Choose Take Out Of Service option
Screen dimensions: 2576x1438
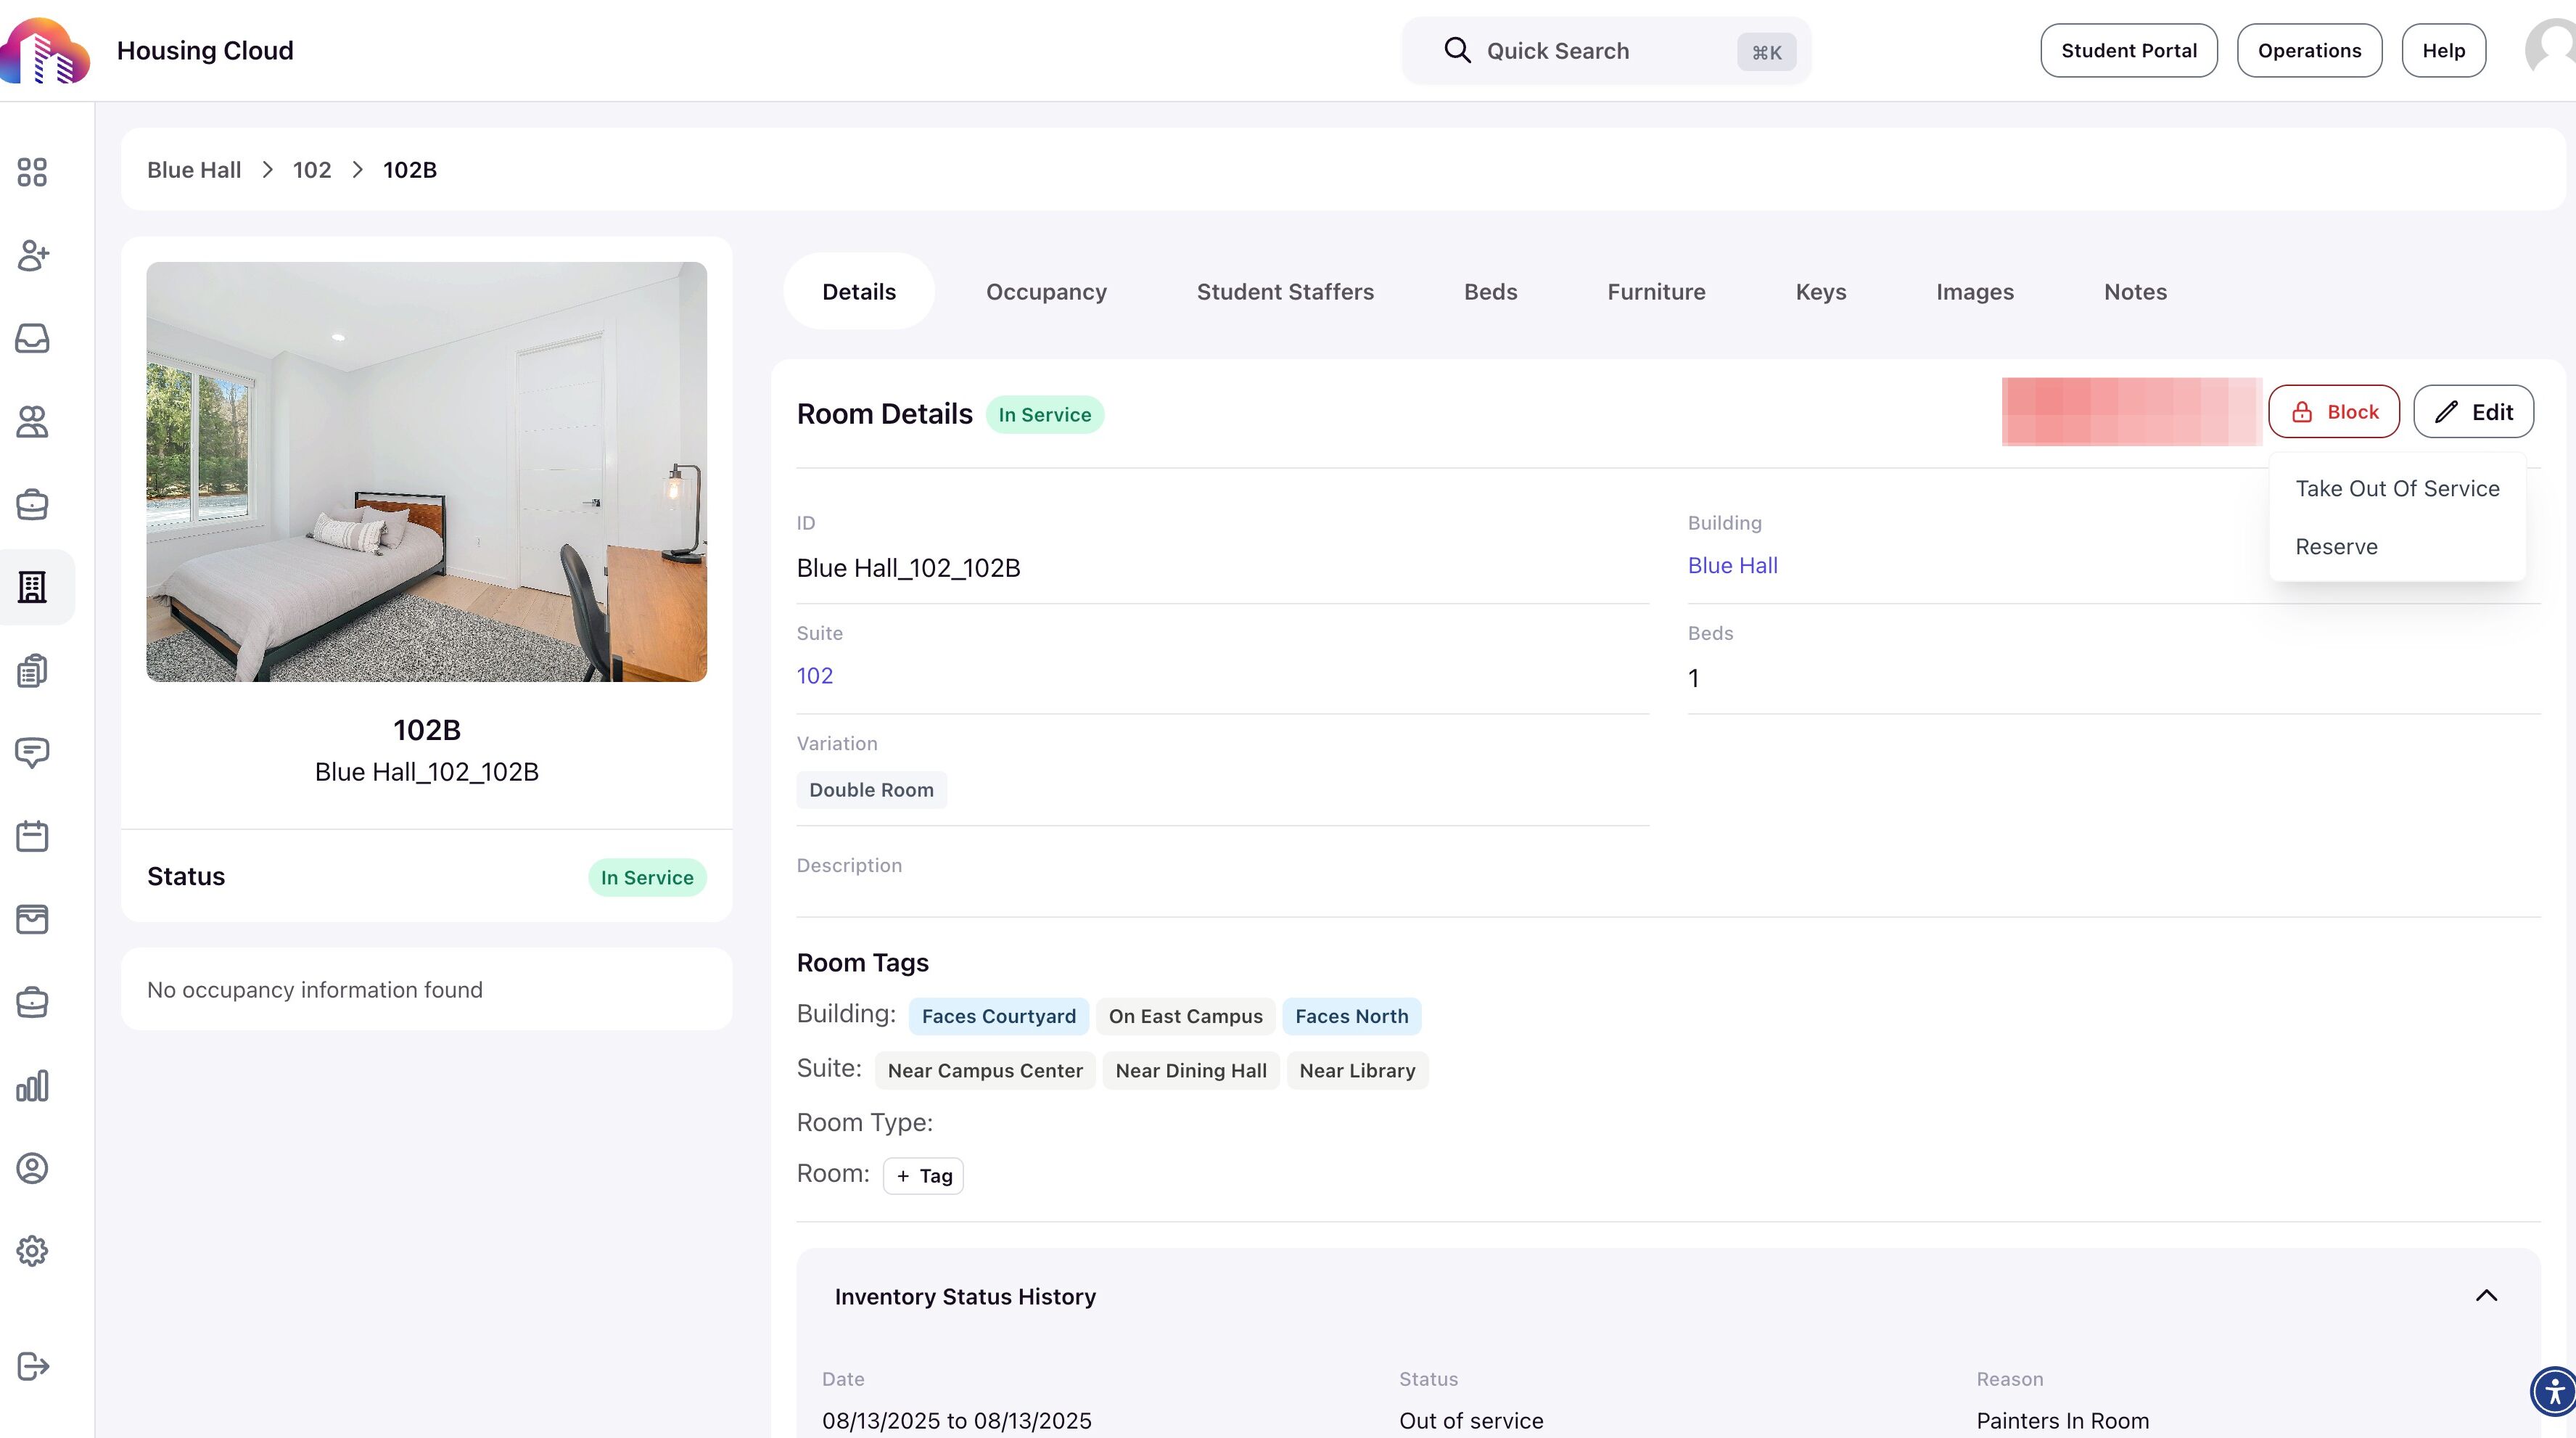[x=2397, y=489]
